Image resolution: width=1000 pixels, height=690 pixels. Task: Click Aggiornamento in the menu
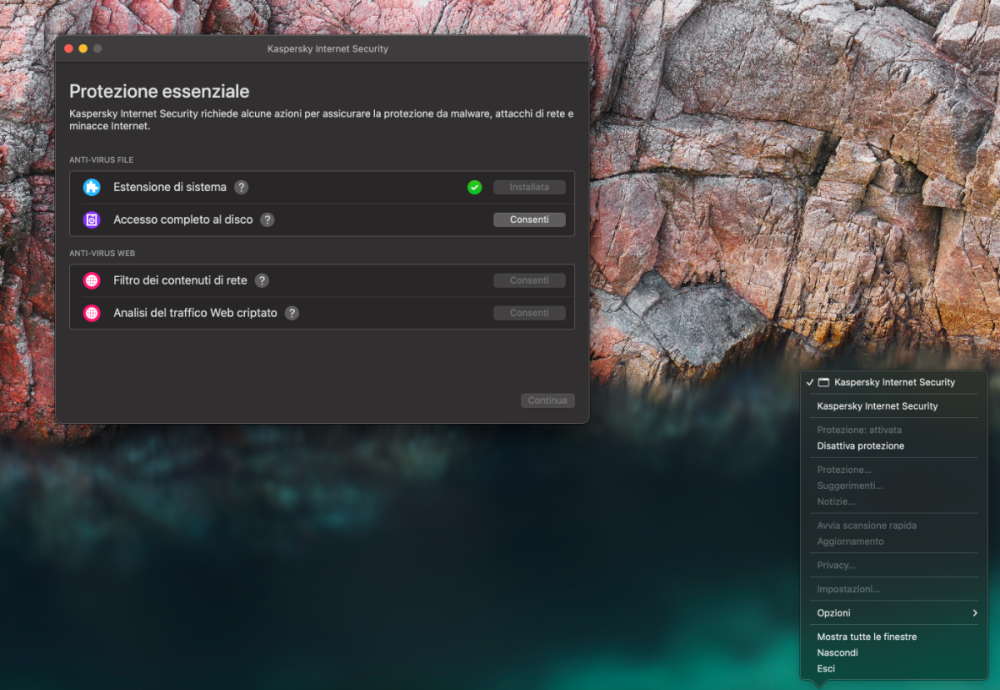pyautogui.click(x=893, y=541)
